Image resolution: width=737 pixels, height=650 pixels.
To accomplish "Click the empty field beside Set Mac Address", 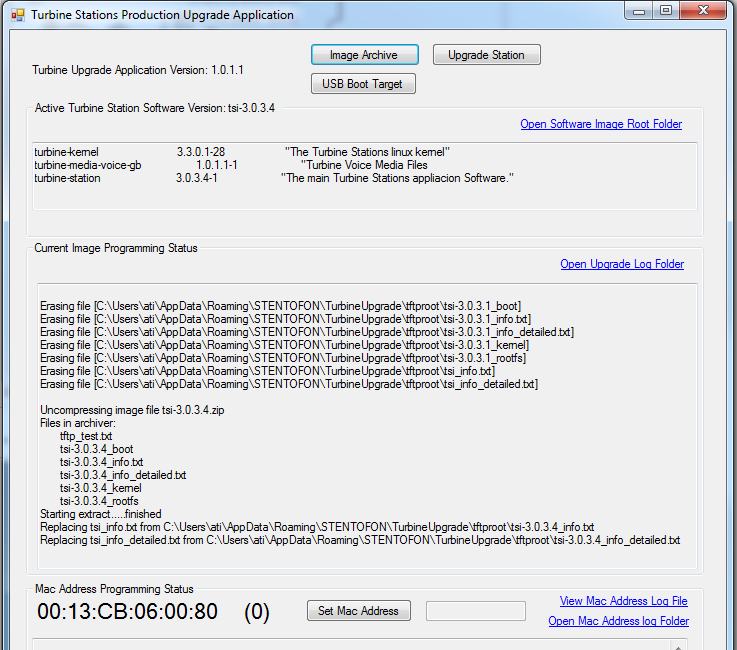I will 476,611.
